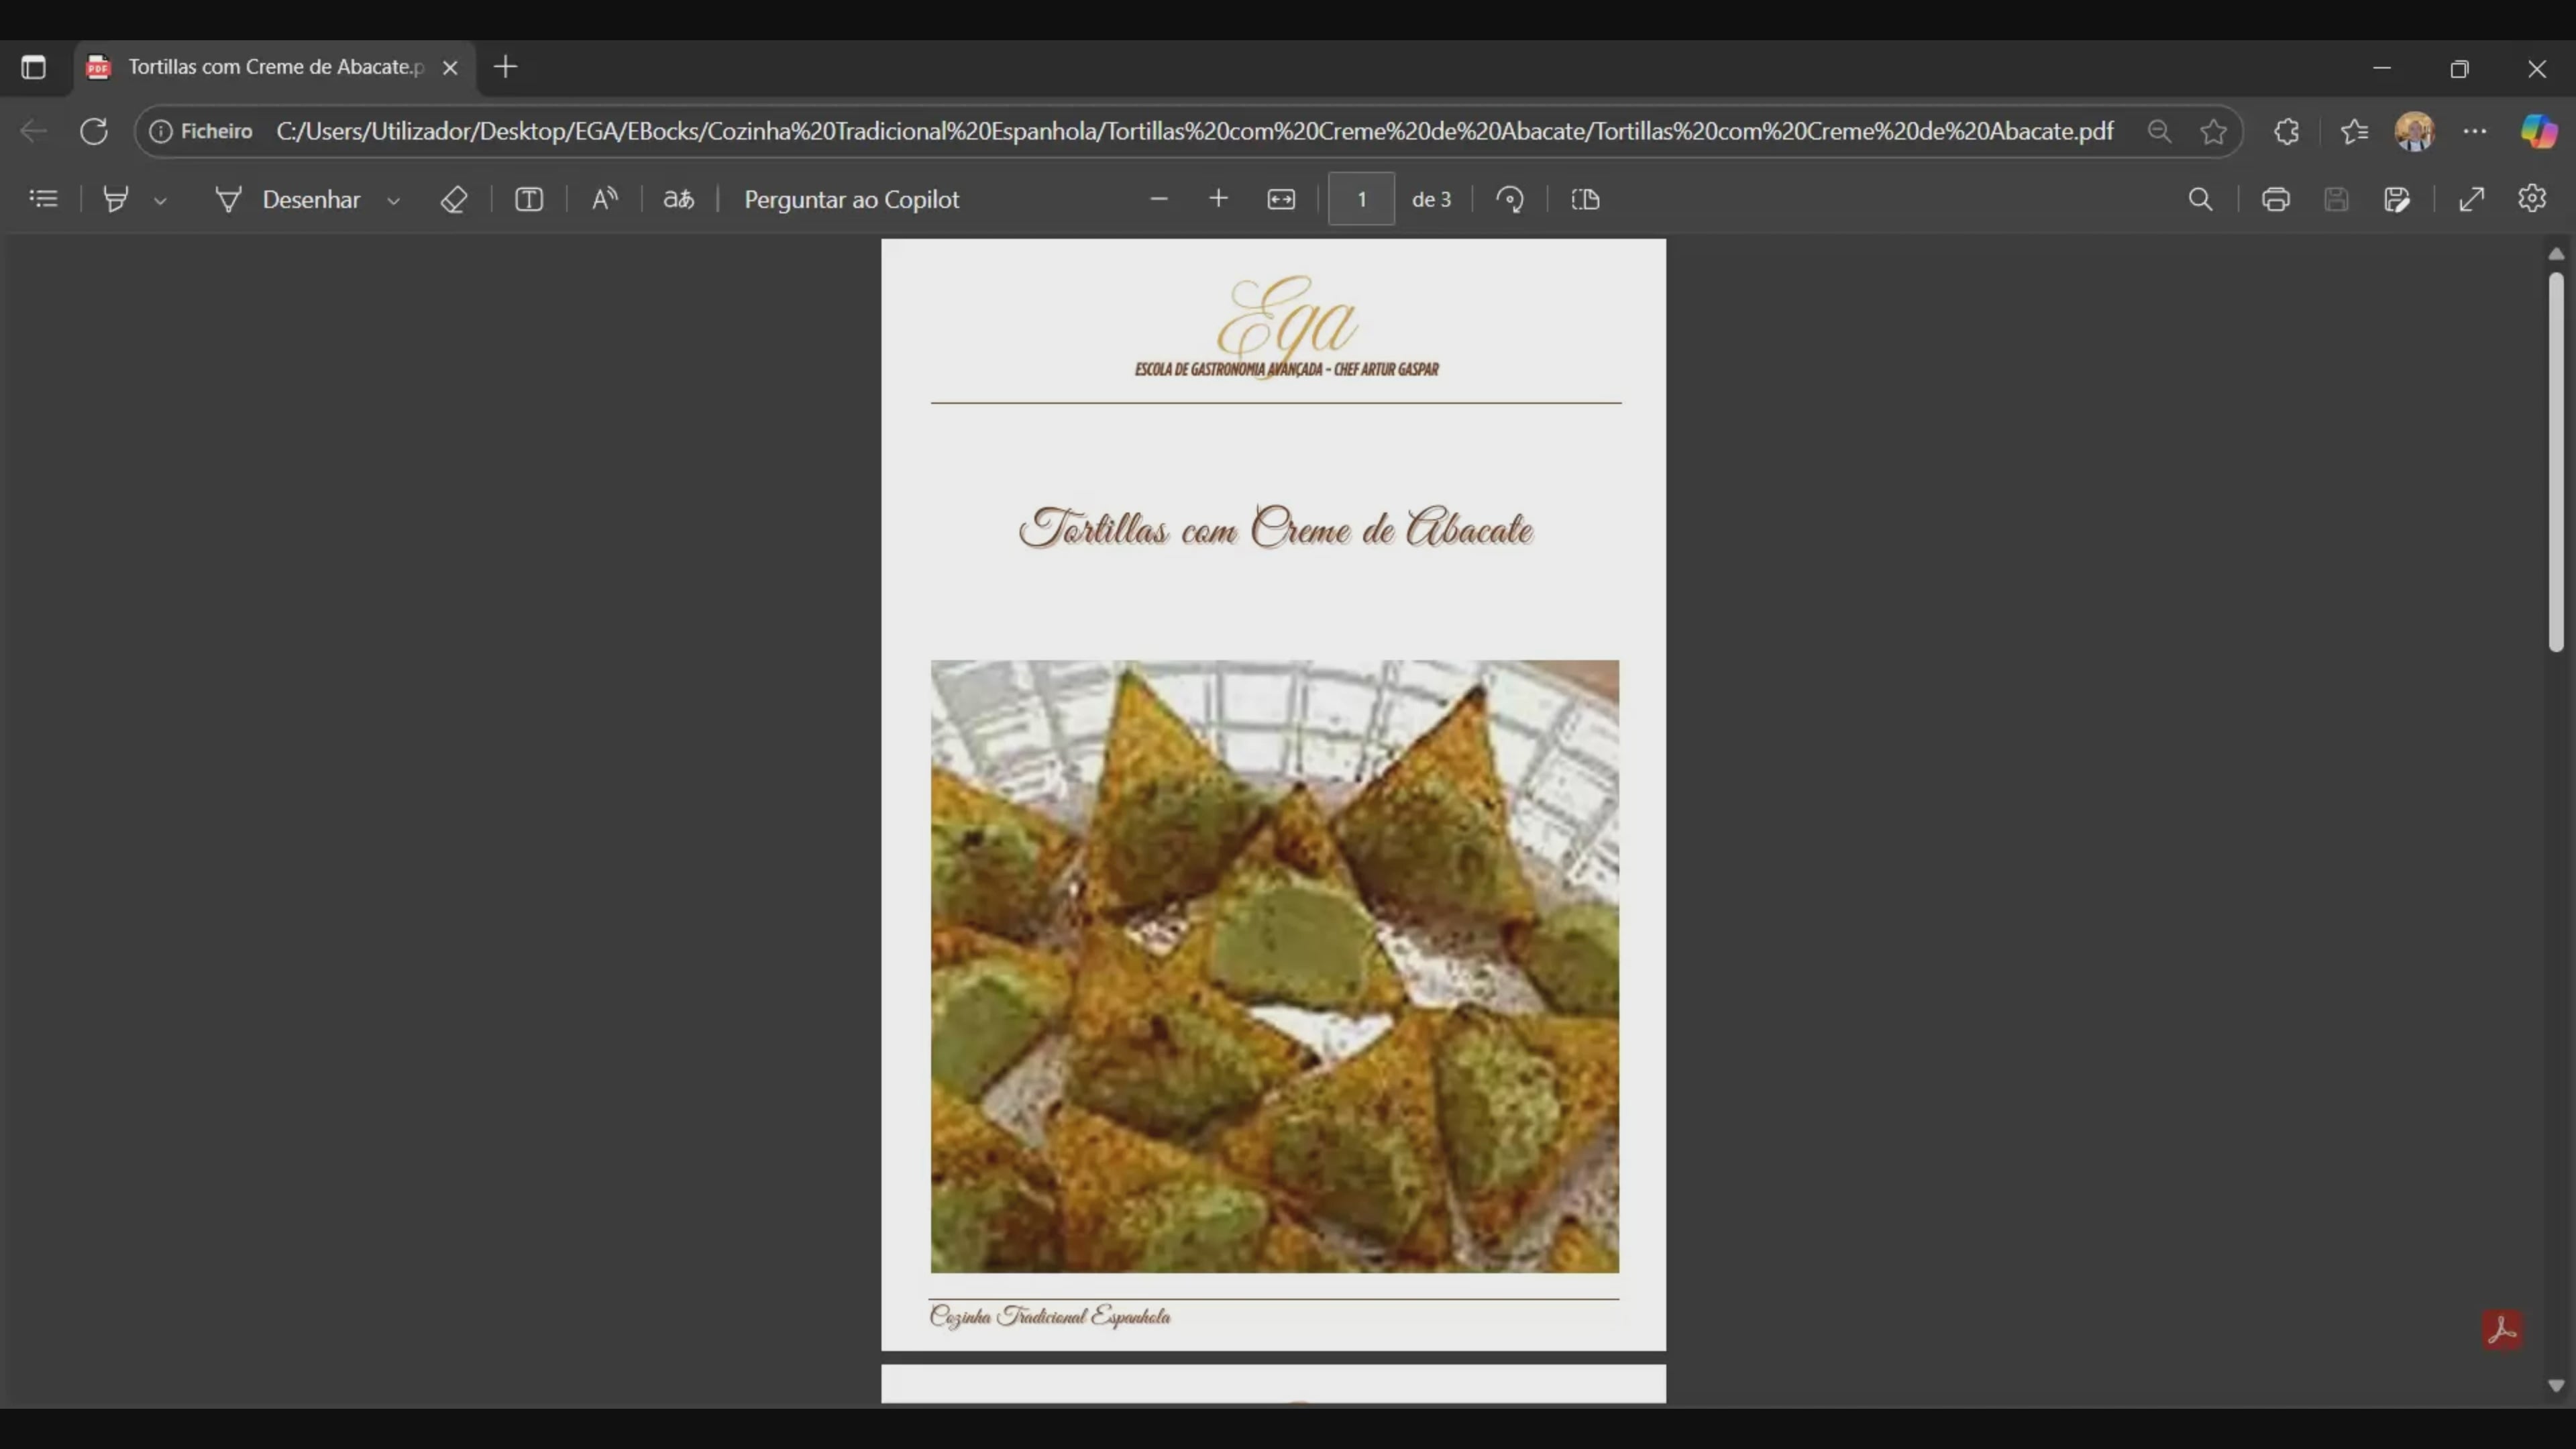
Task: Expand Desenhar pen options chevron
Action: [x=394, y=201]
